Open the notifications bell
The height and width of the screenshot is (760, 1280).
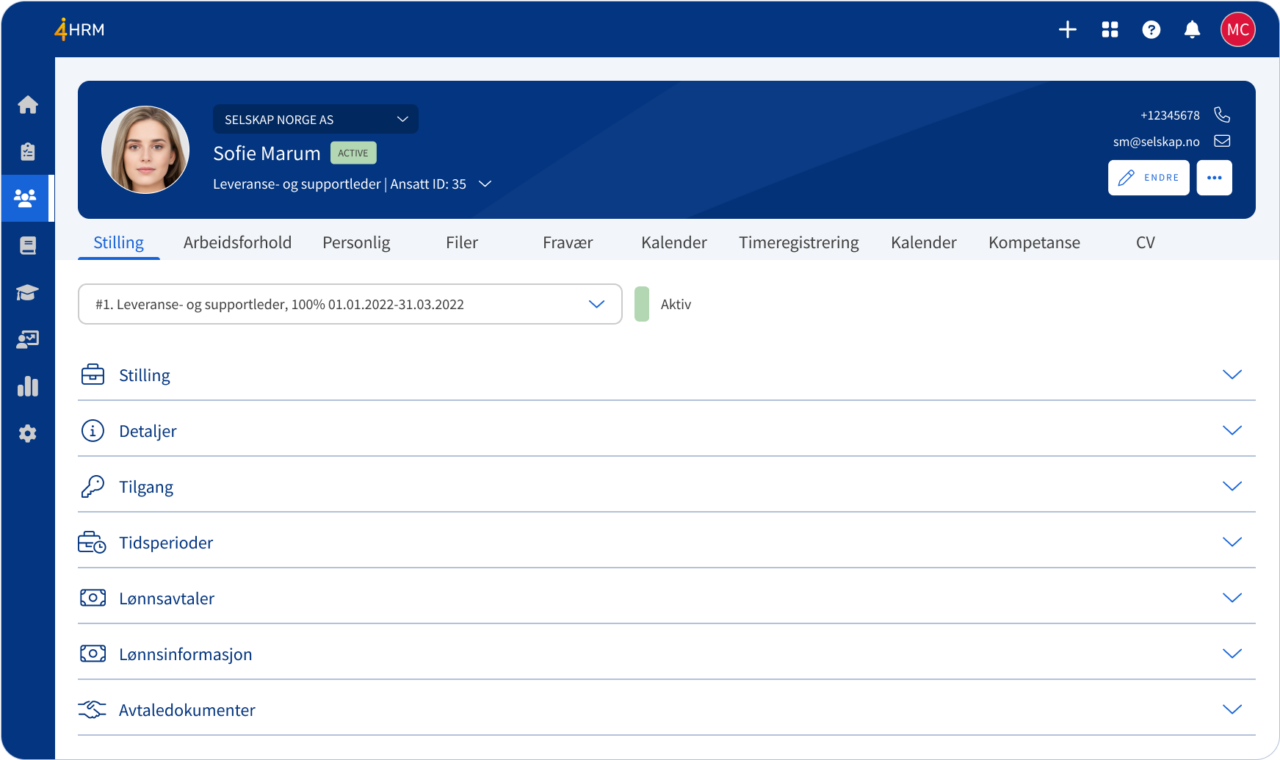pos(1192,29)
